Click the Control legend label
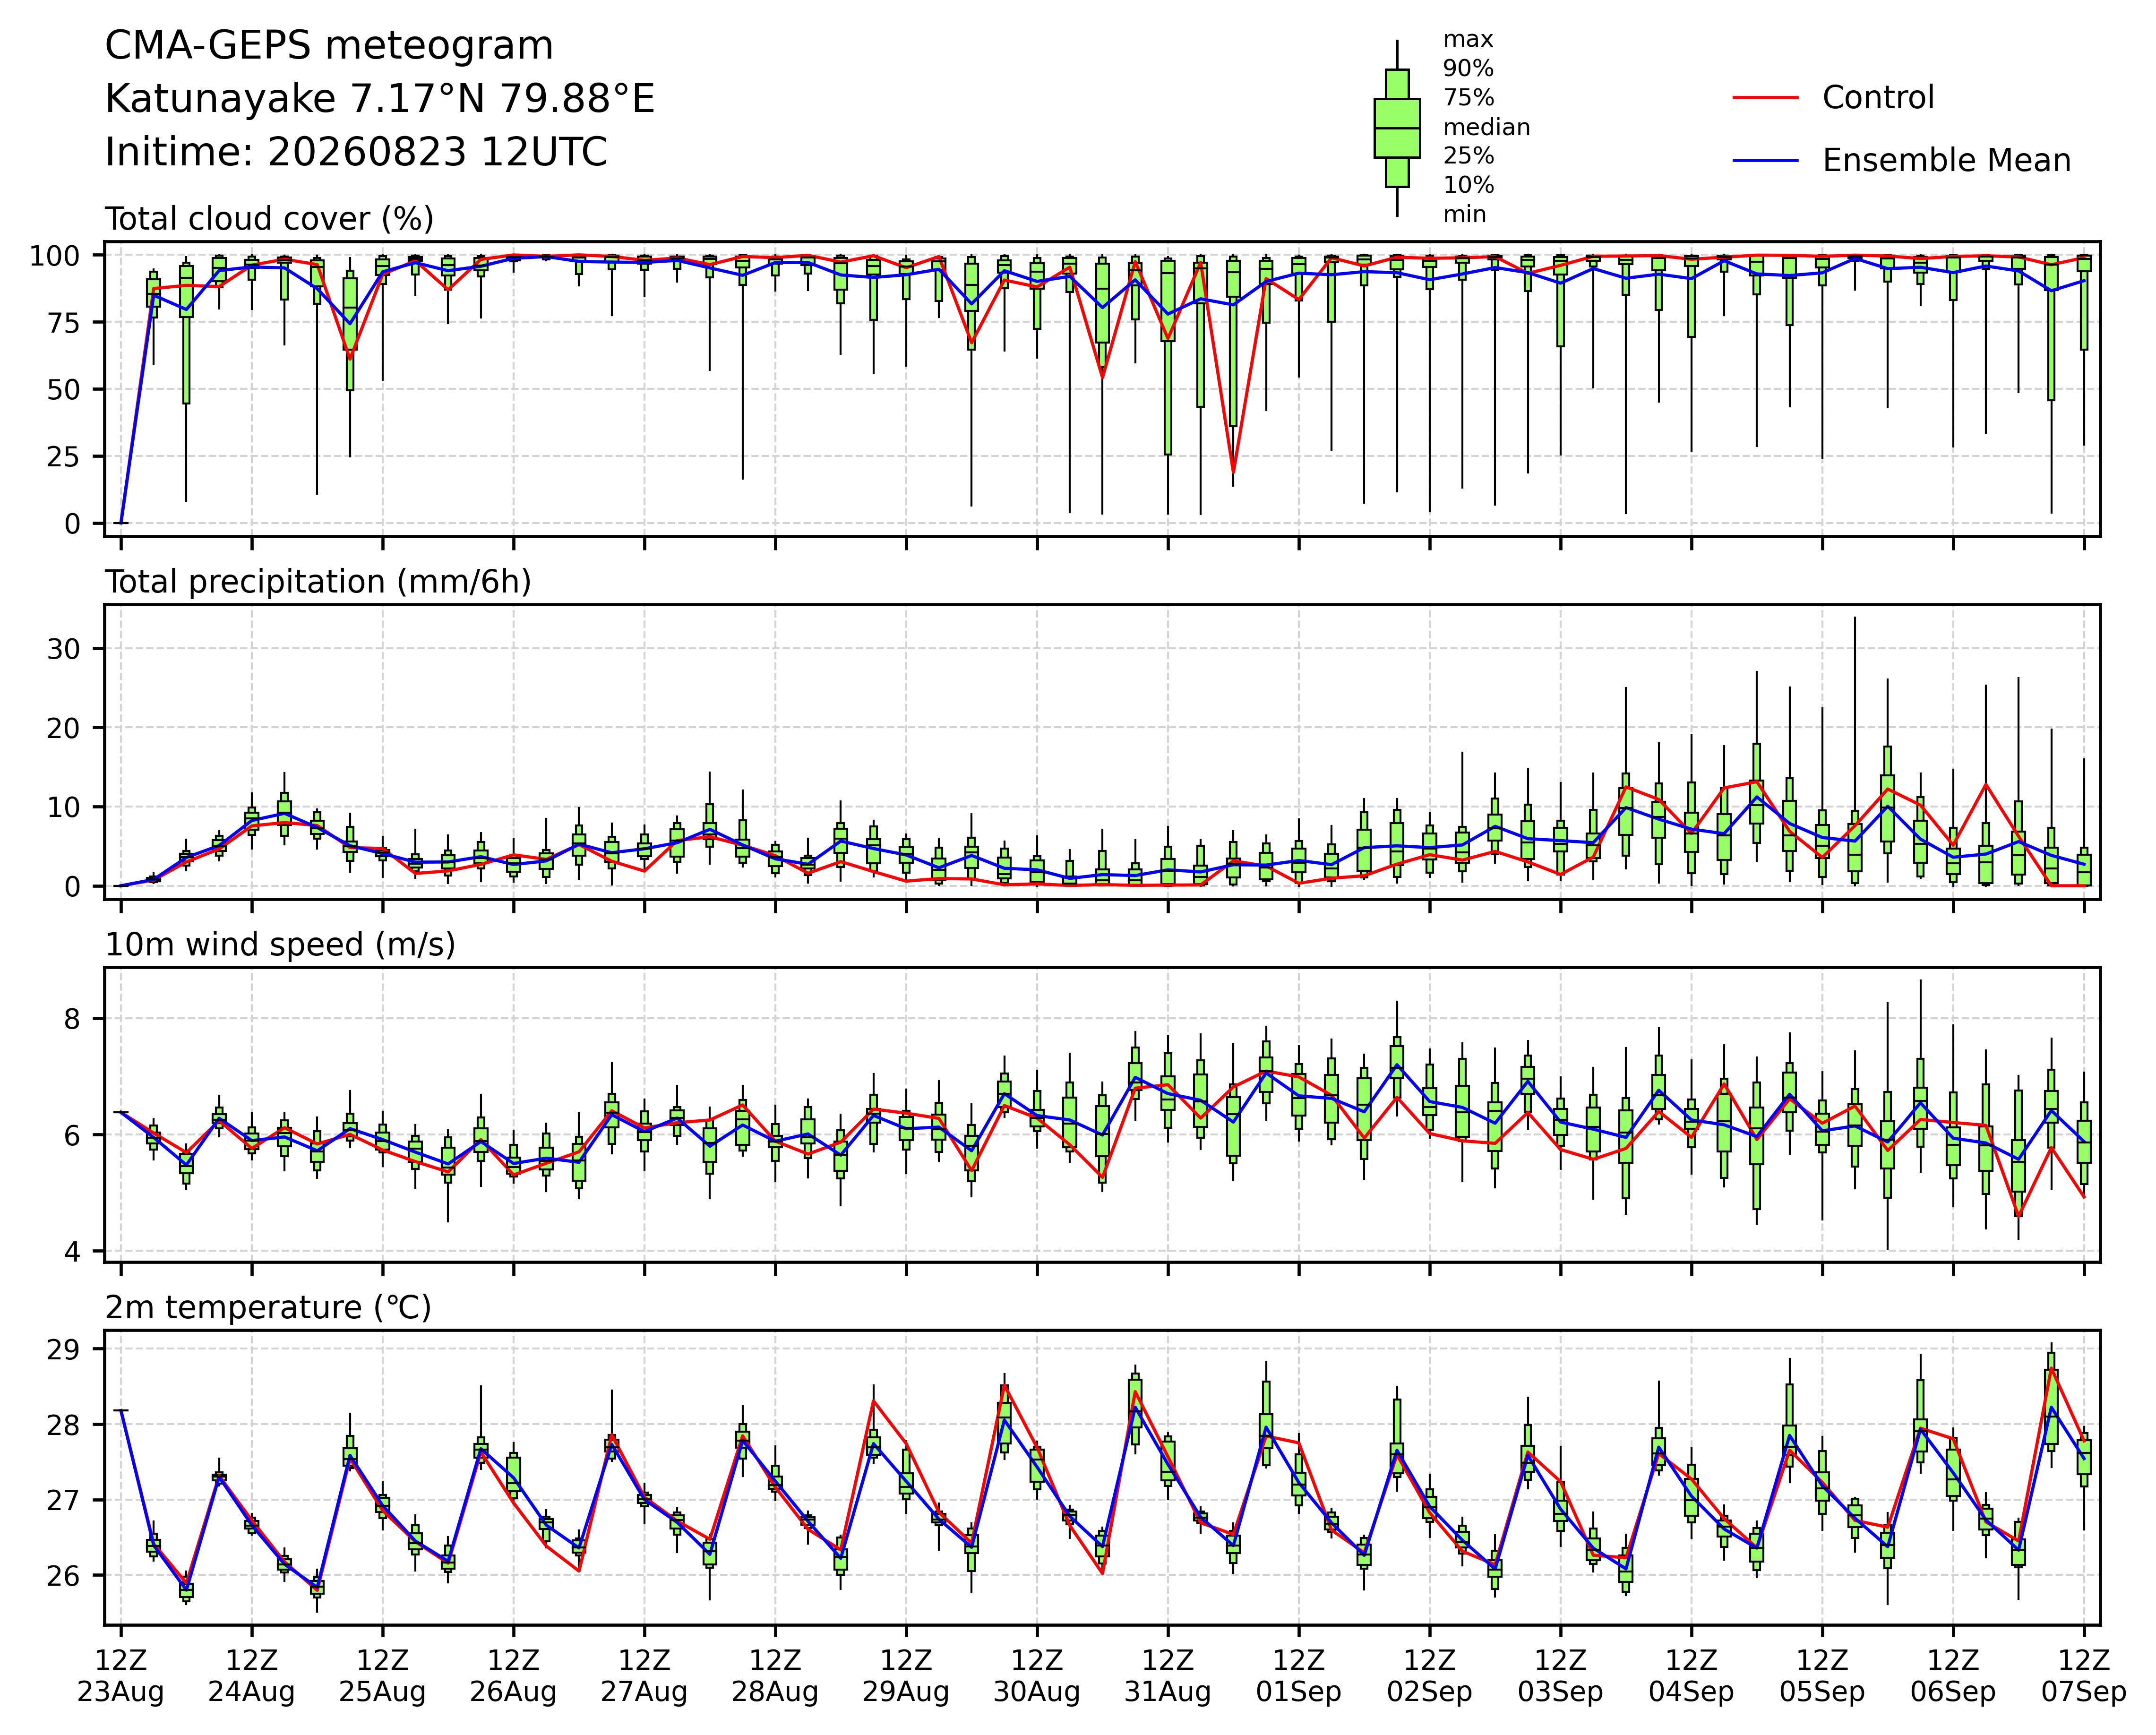The image size is (2156, 1735). (1878, 98)
